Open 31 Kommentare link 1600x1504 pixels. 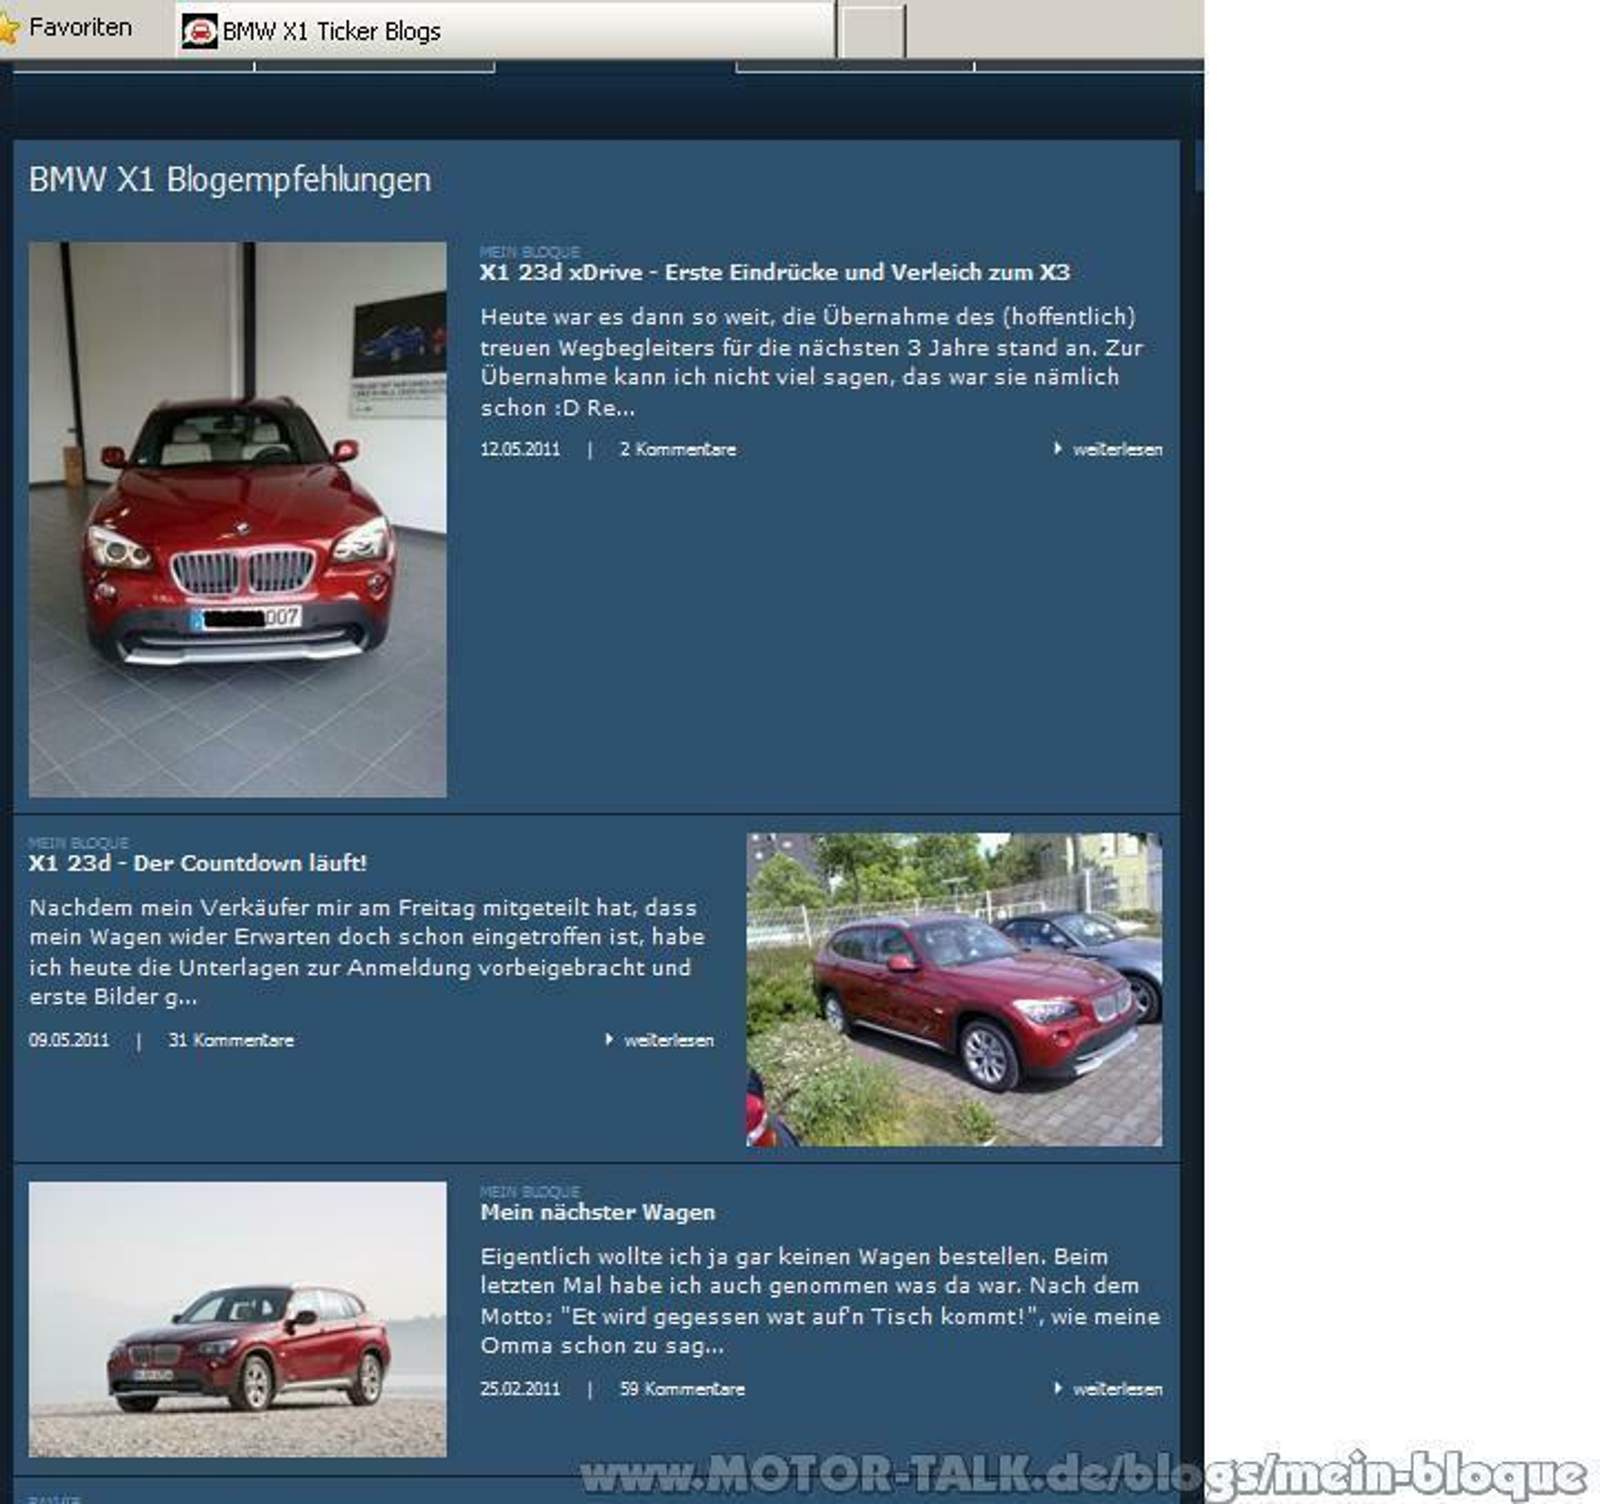pyautogui.click(x=231, y=1041)
